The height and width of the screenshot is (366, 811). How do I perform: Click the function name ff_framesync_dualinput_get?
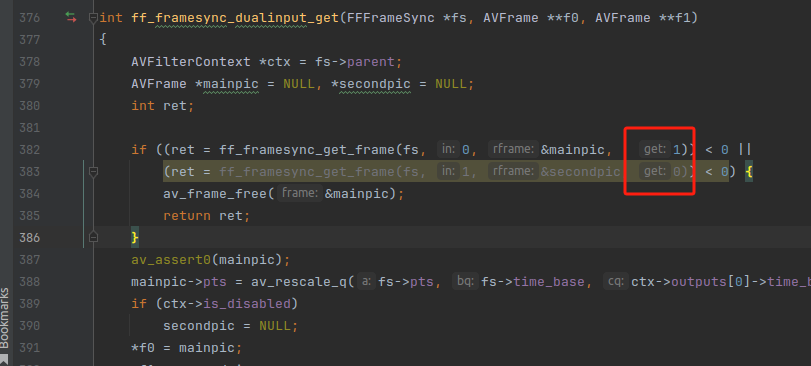click(x=235, y=19)
